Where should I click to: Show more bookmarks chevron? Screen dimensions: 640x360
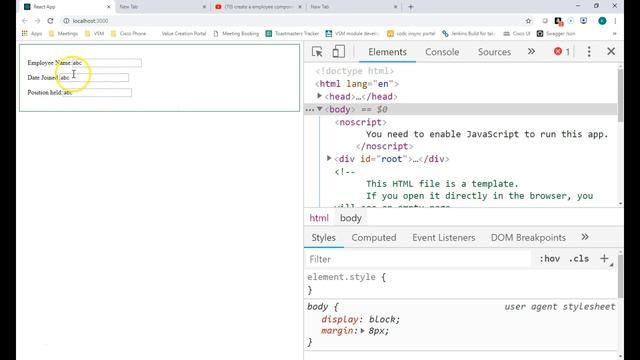(x=614, y=33)
